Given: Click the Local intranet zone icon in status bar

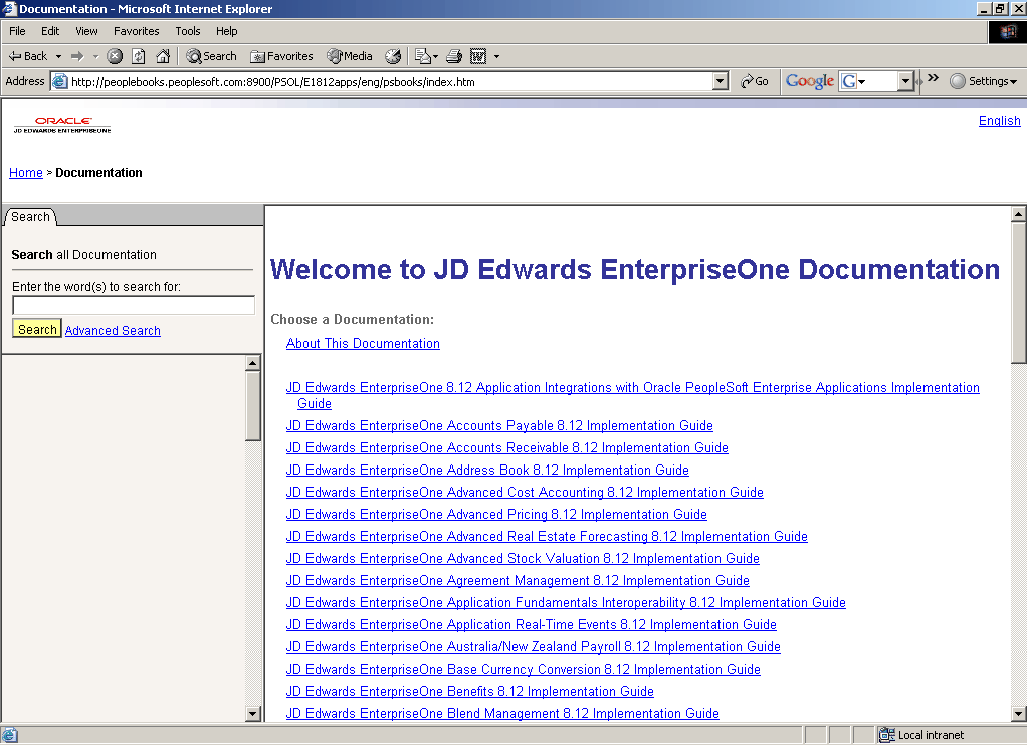Looking at the screenshot, I should (887, 735).
